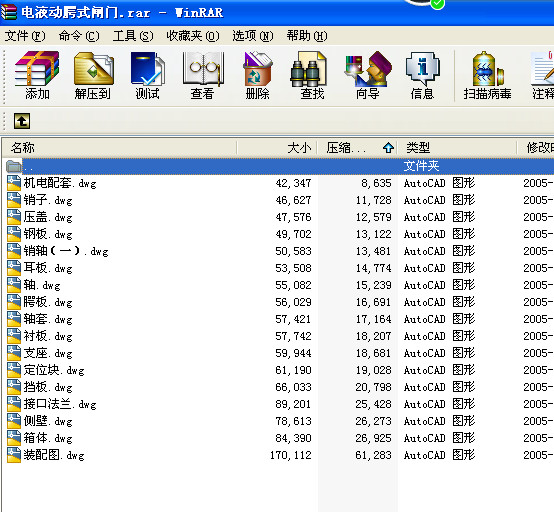Click the packed size value 8,635
The width and height of the screenshot is (554, 512).
pyautogui.click(x=376, y=183)
